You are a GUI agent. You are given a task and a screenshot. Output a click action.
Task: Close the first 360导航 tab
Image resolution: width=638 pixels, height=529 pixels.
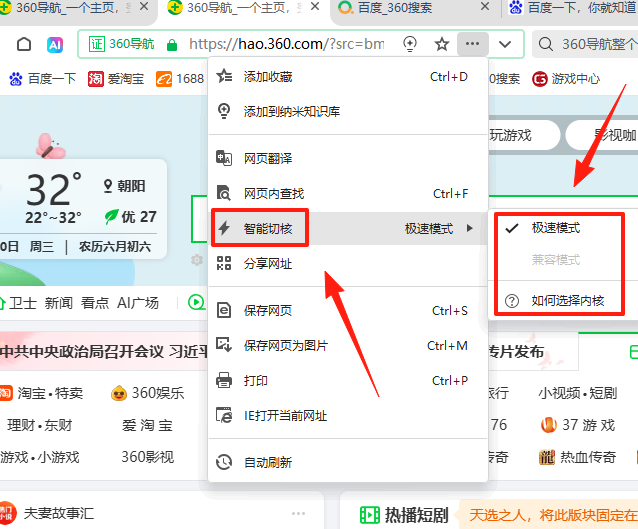(144, 7)
